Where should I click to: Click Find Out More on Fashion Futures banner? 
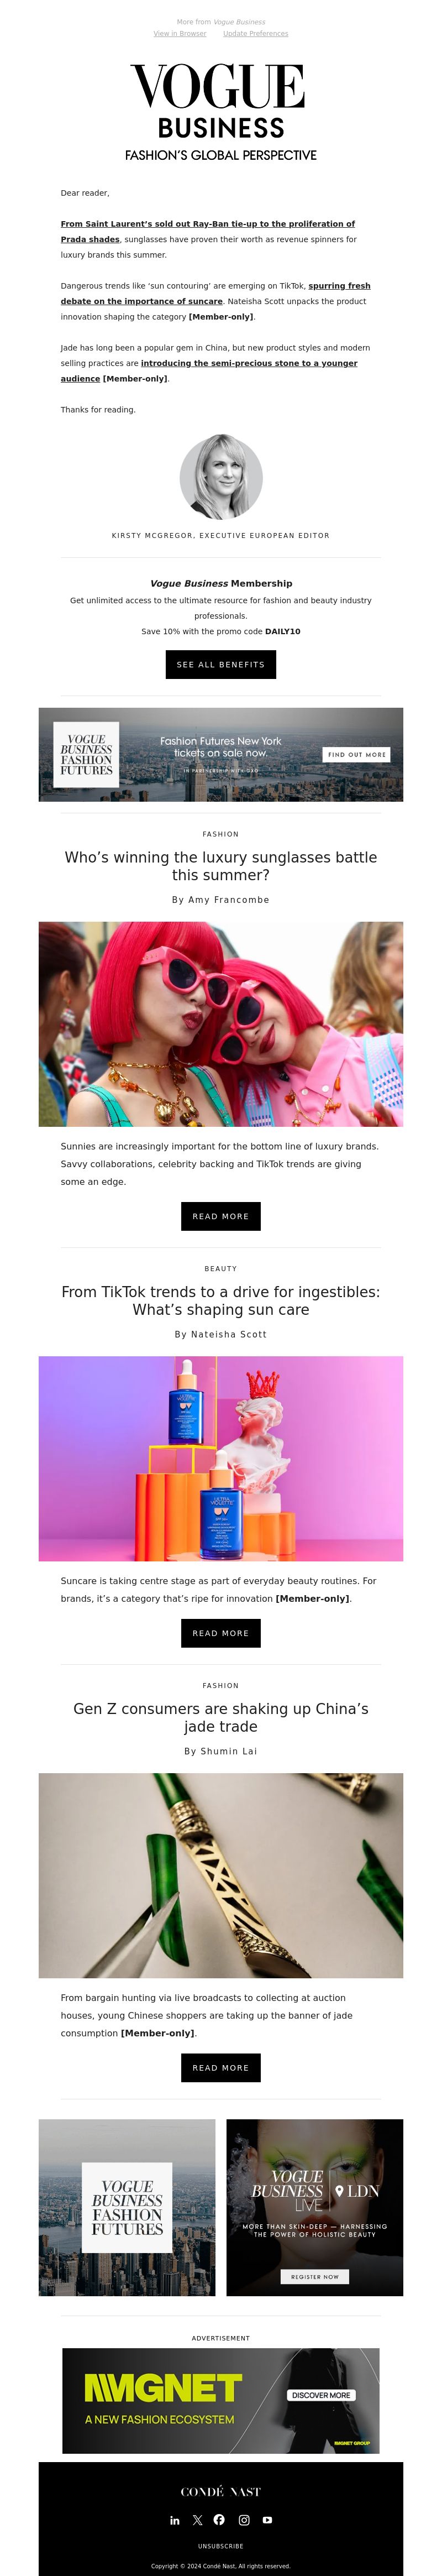[x=357, y=755]
